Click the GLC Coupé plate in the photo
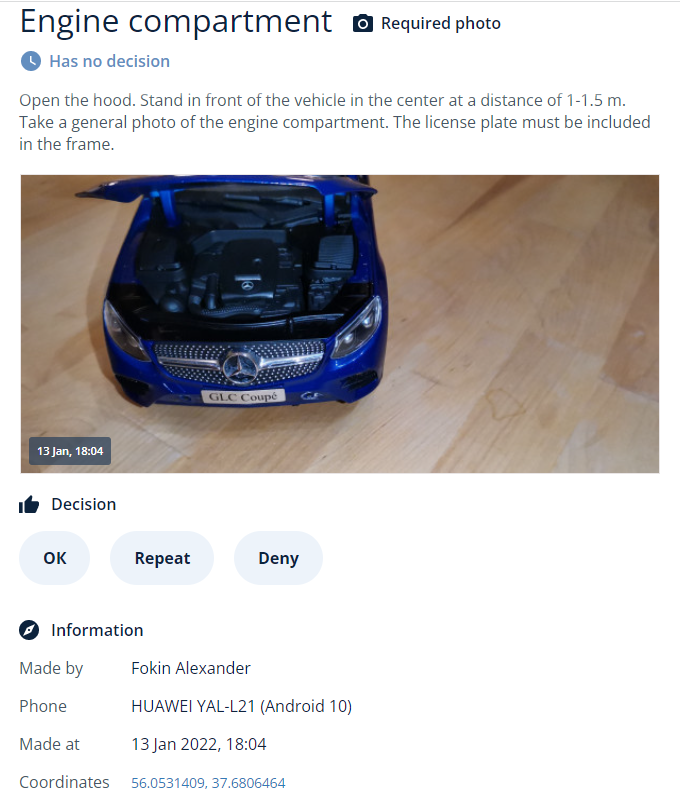 click(243, 397)
